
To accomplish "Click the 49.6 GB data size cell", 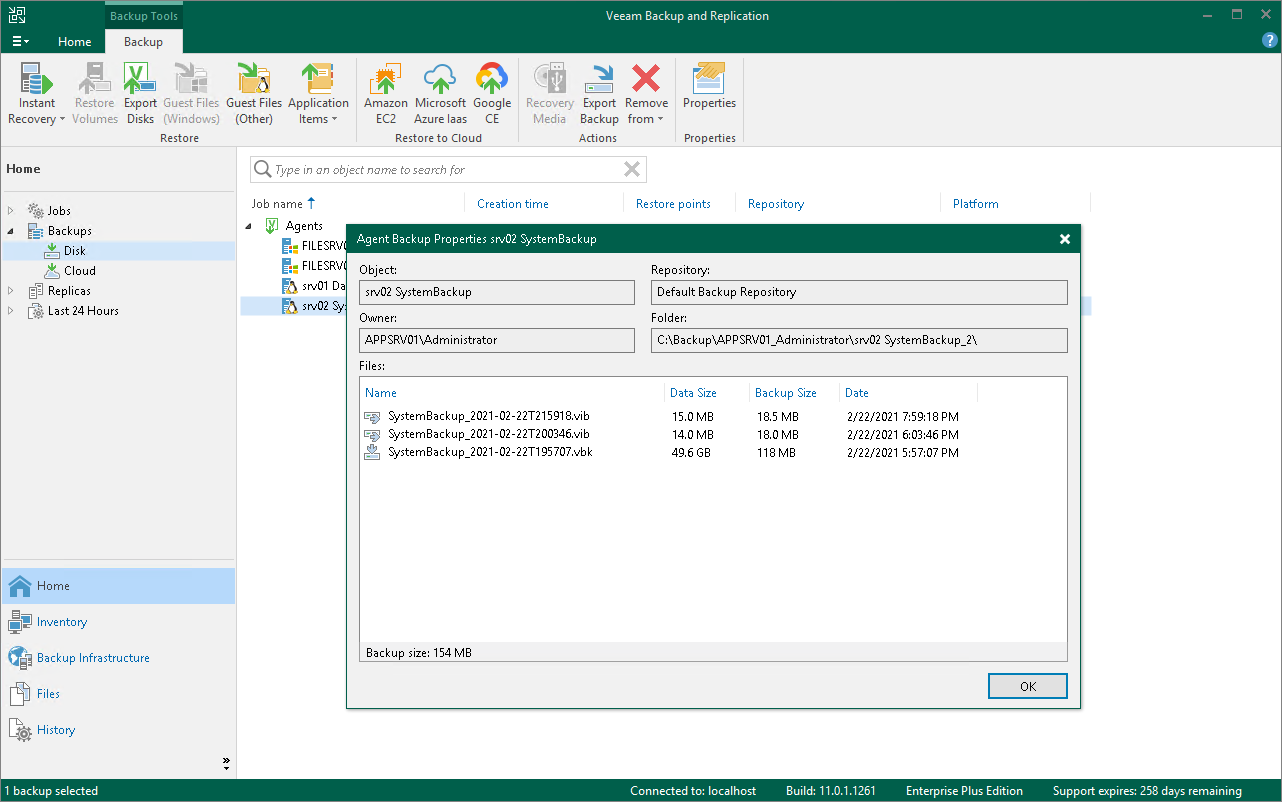I will pos(693,452).
